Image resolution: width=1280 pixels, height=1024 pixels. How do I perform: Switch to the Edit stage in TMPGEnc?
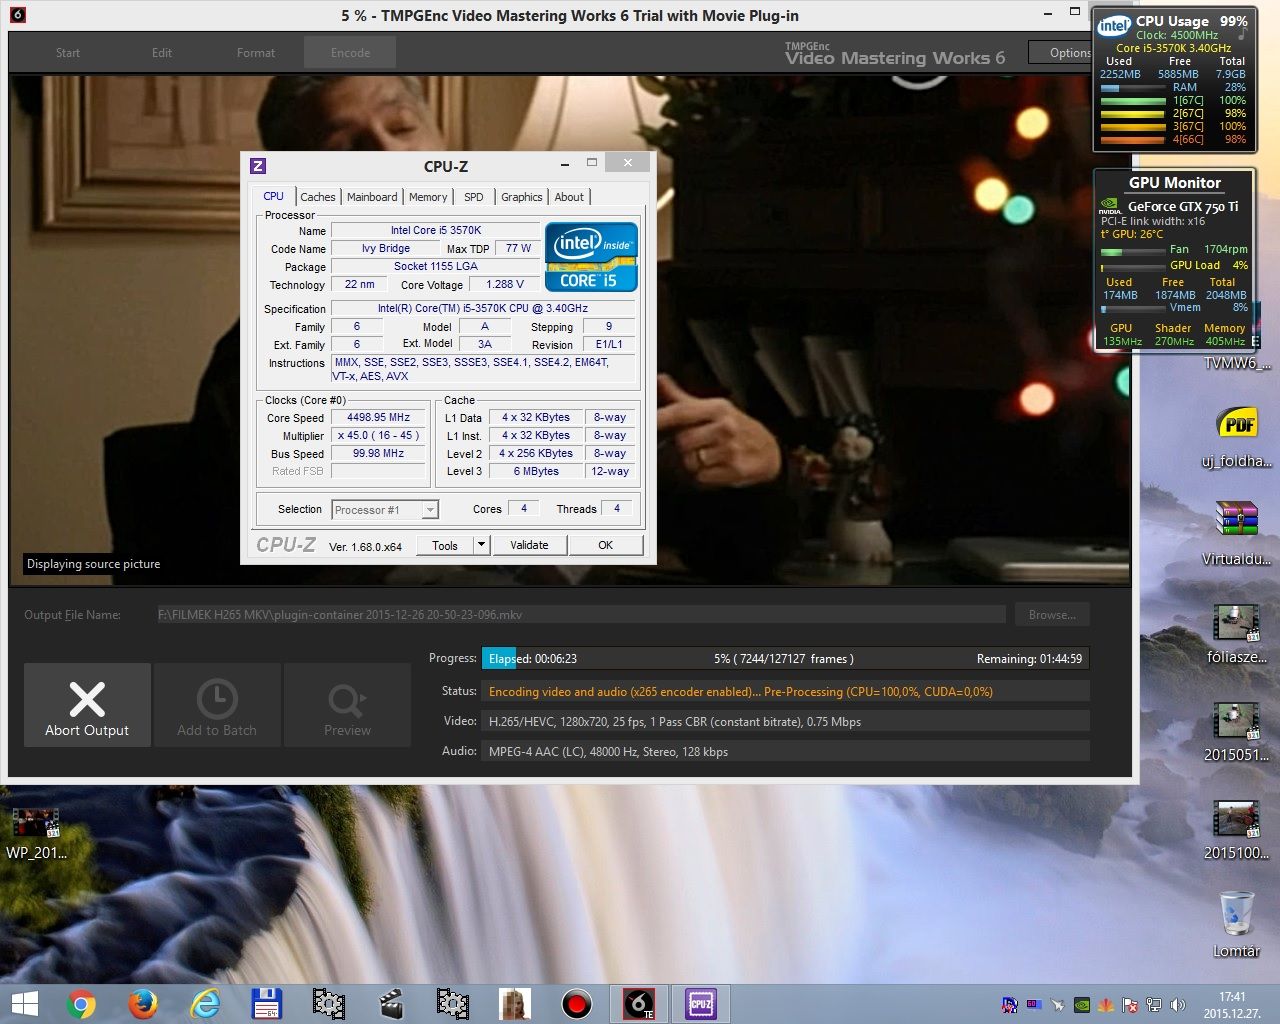click(162, 53)
